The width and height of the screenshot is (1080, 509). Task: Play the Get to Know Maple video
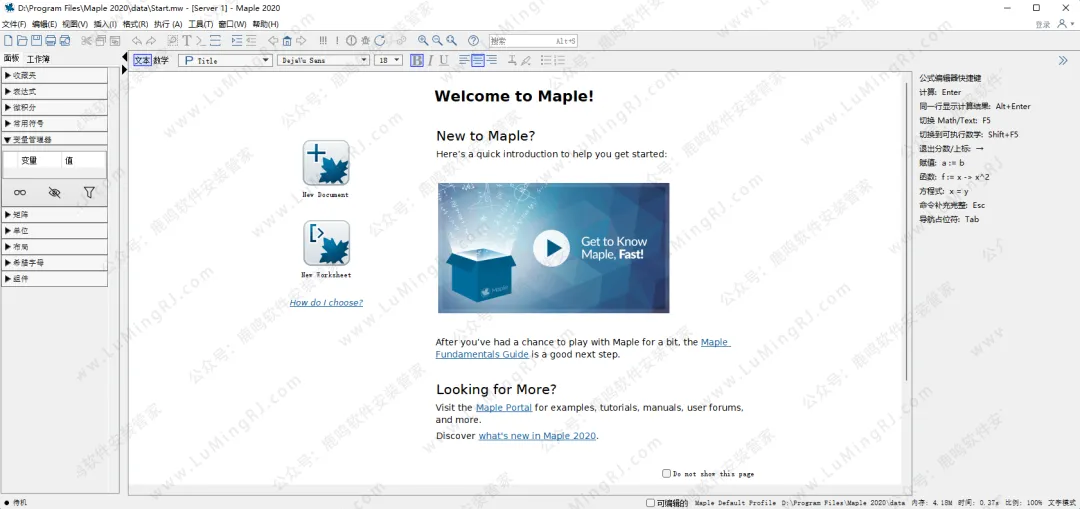tap(551, 248)
